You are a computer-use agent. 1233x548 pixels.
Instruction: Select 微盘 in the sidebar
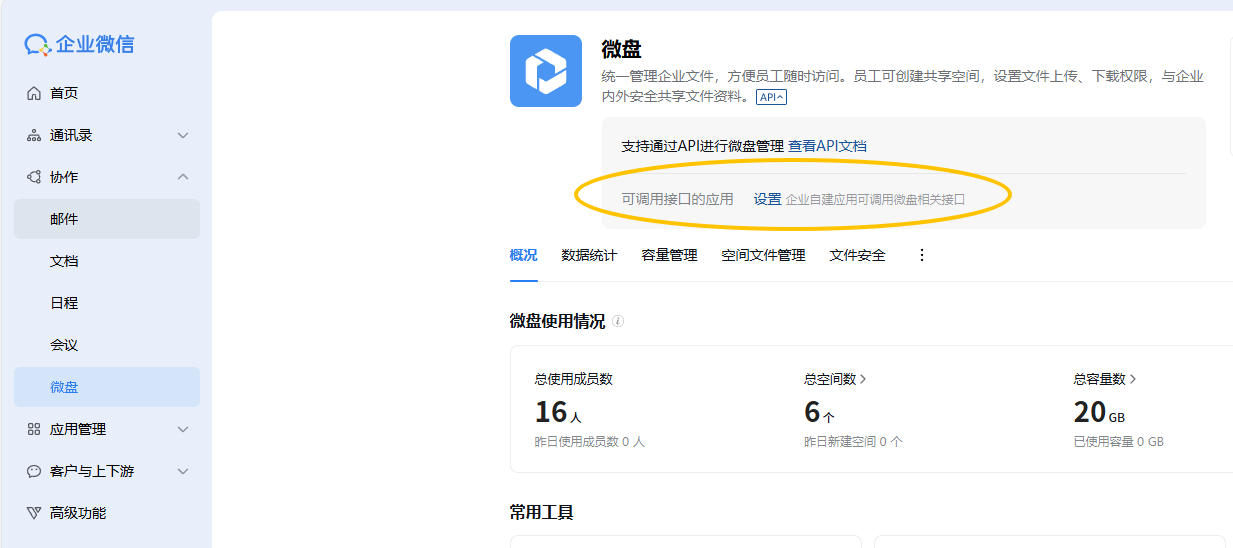click(x=107, y=387)
